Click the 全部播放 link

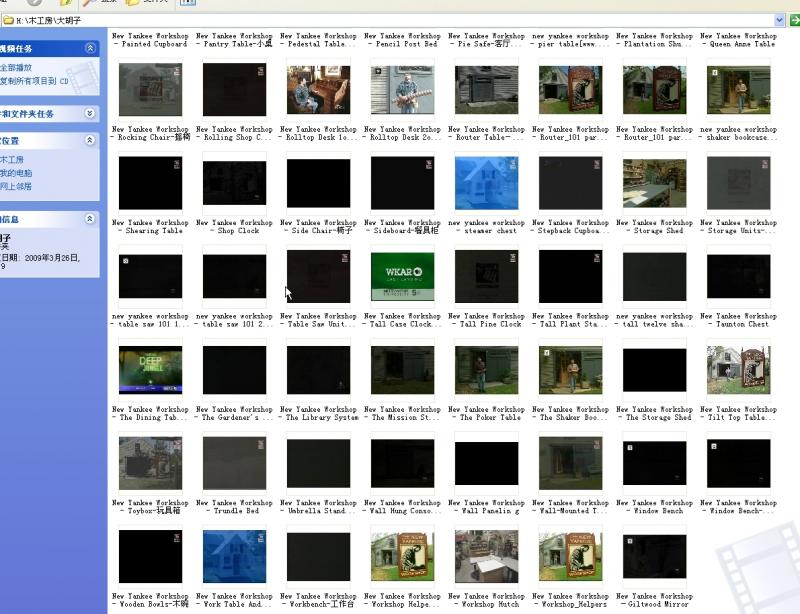click(16, 67)
